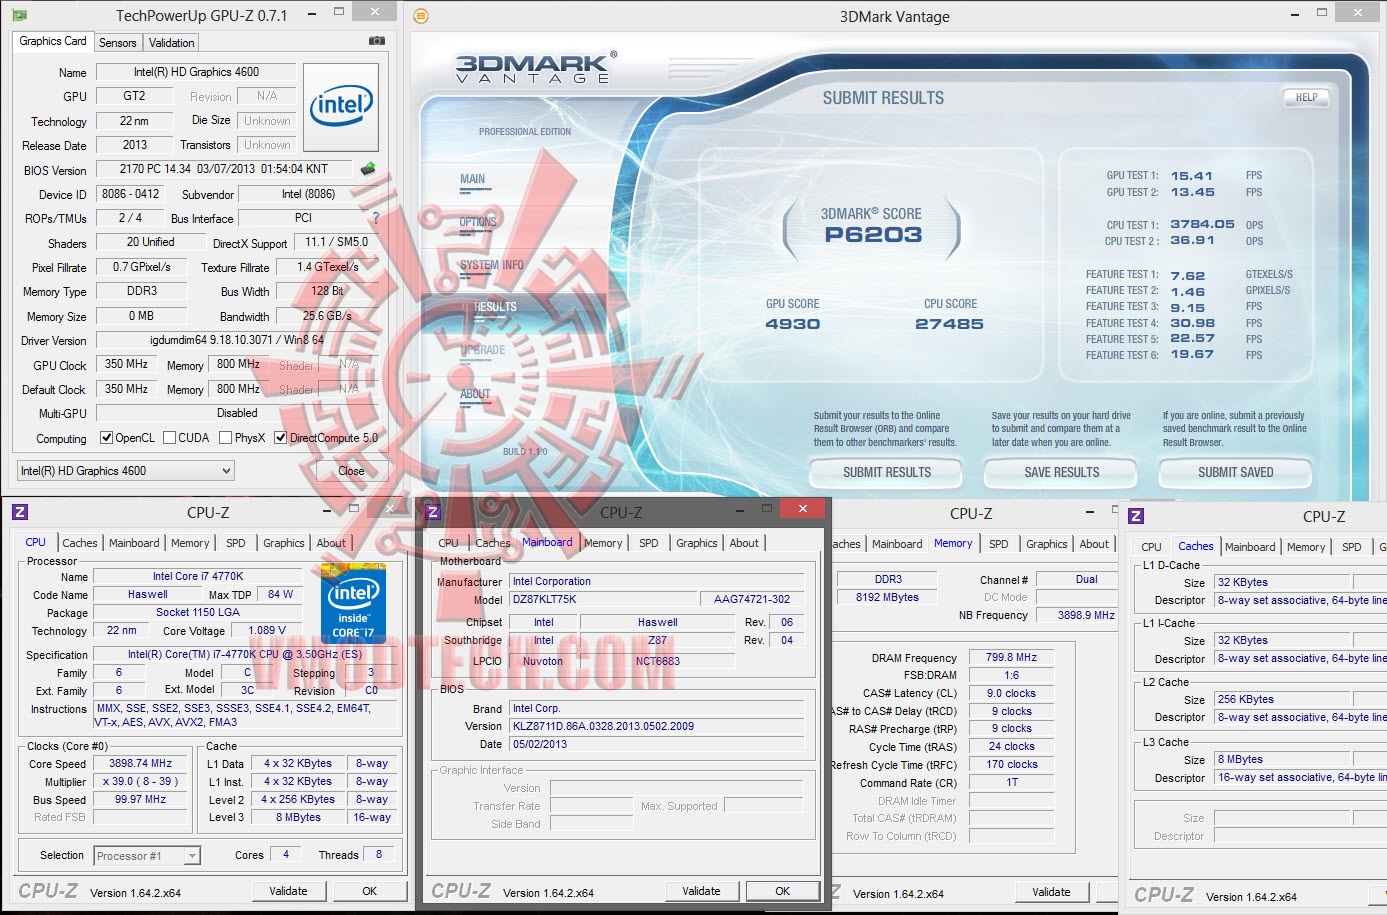The width and height of the screenshot is (1387, 915).
Task: Open the SPD tab in the Memory CPU-Z window
Action: pyautogui.click(x=999, y=544)
